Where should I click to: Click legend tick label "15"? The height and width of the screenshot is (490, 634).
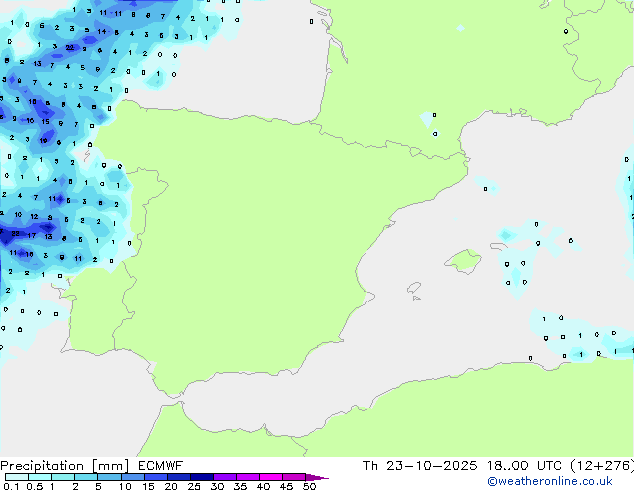tap(148, 486)
